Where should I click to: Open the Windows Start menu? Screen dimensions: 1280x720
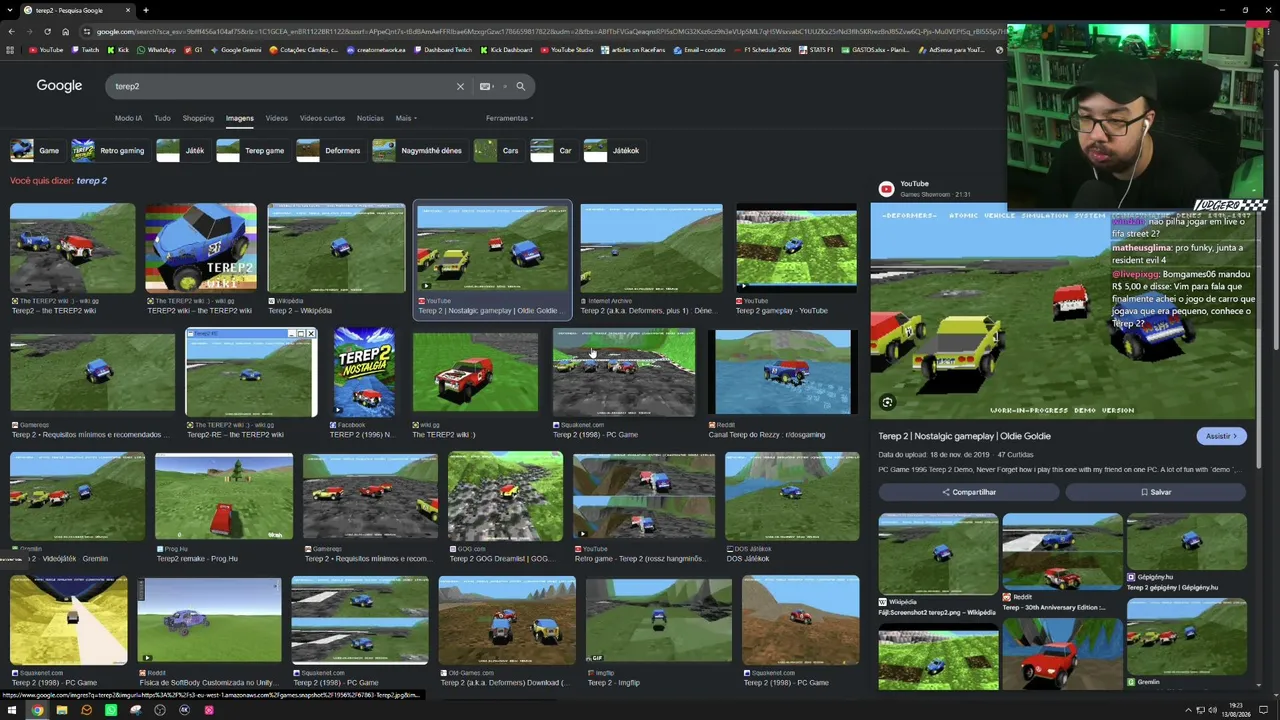[12, 710]
